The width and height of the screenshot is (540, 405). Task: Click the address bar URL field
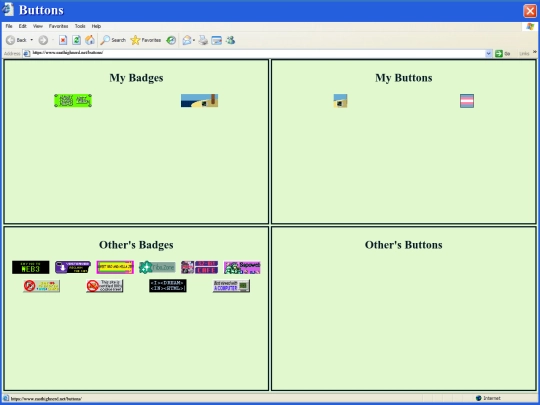click(258, 53)
